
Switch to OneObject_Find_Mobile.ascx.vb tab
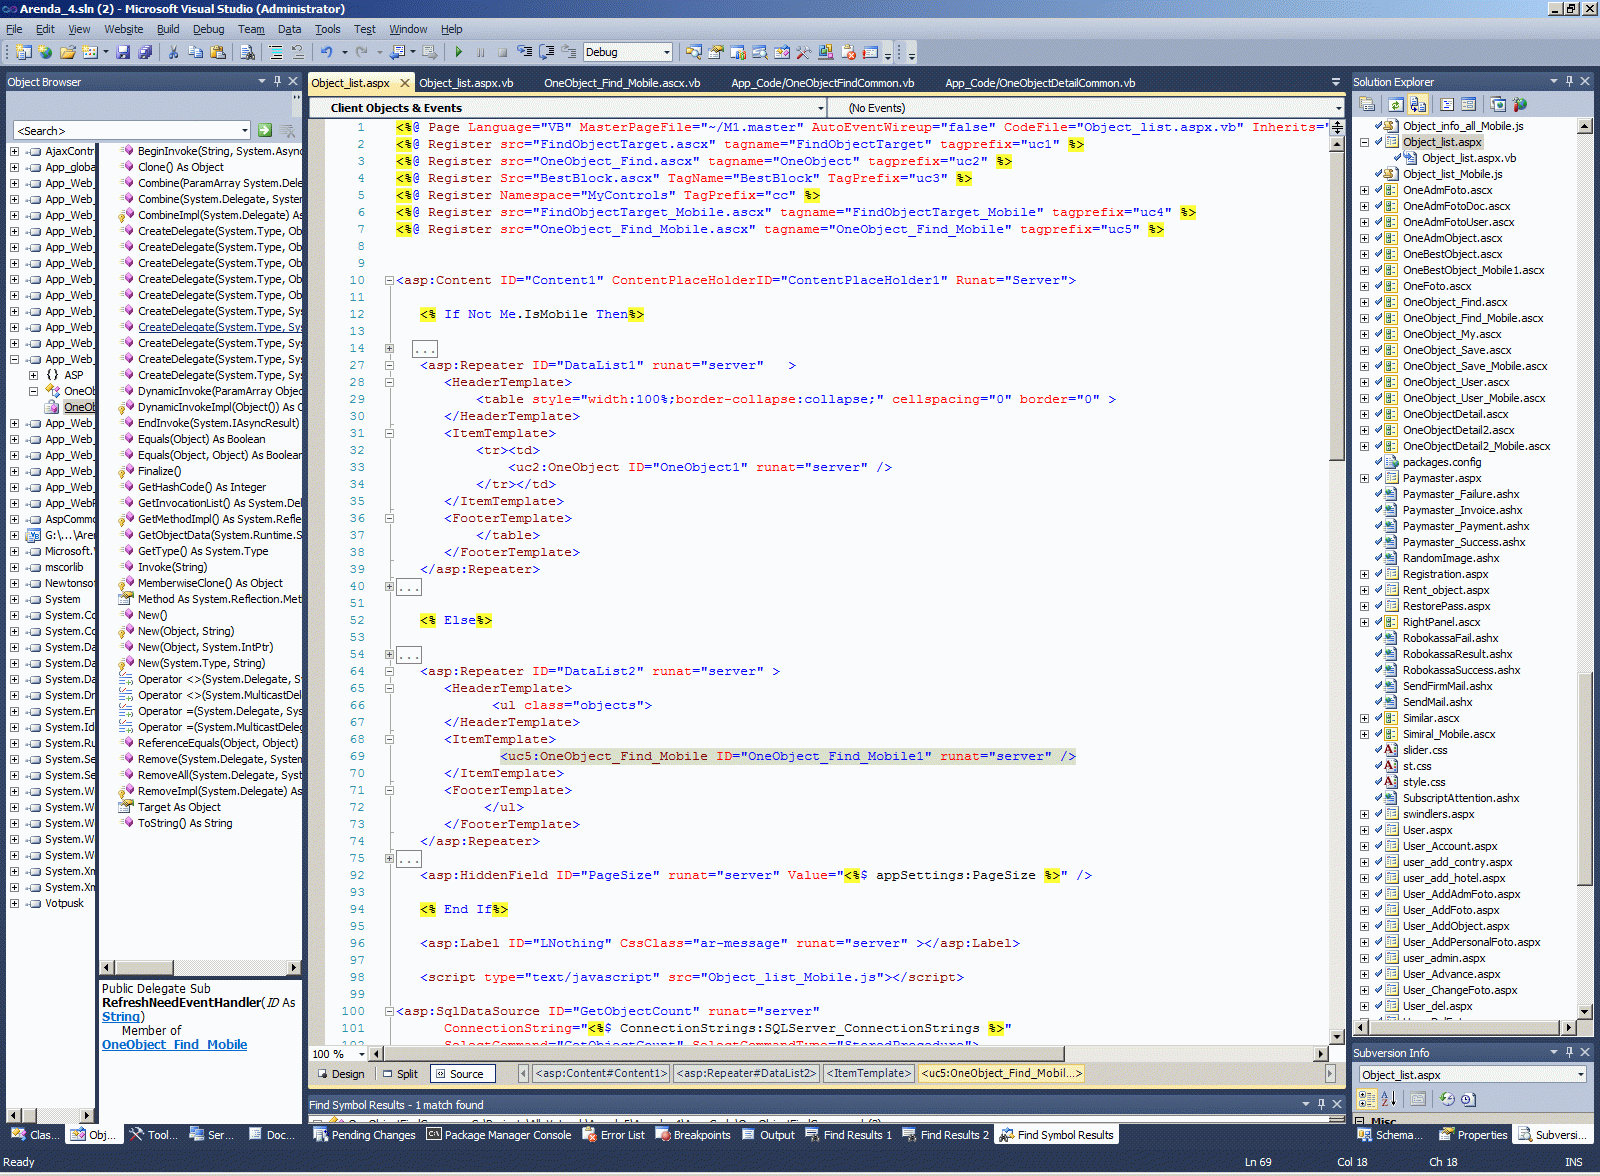622,83
